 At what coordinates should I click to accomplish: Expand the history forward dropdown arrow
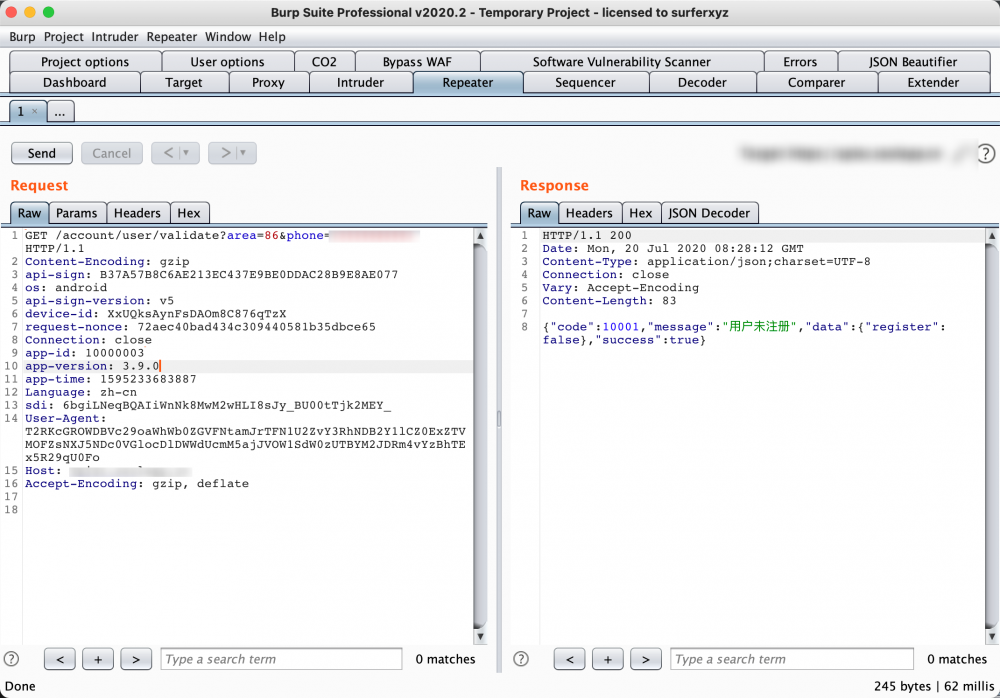pos(244,153)
